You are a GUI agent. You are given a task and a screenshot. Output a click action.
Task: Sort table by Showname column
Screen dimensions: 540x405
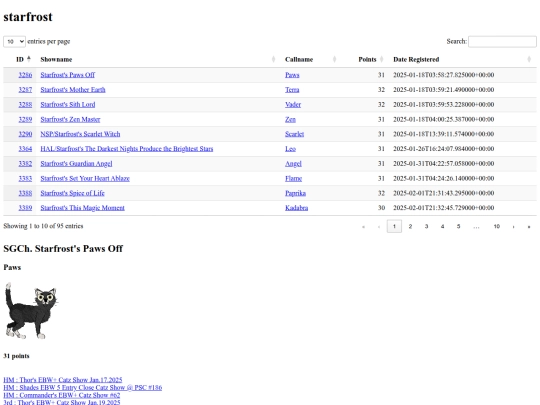point(157,59)
